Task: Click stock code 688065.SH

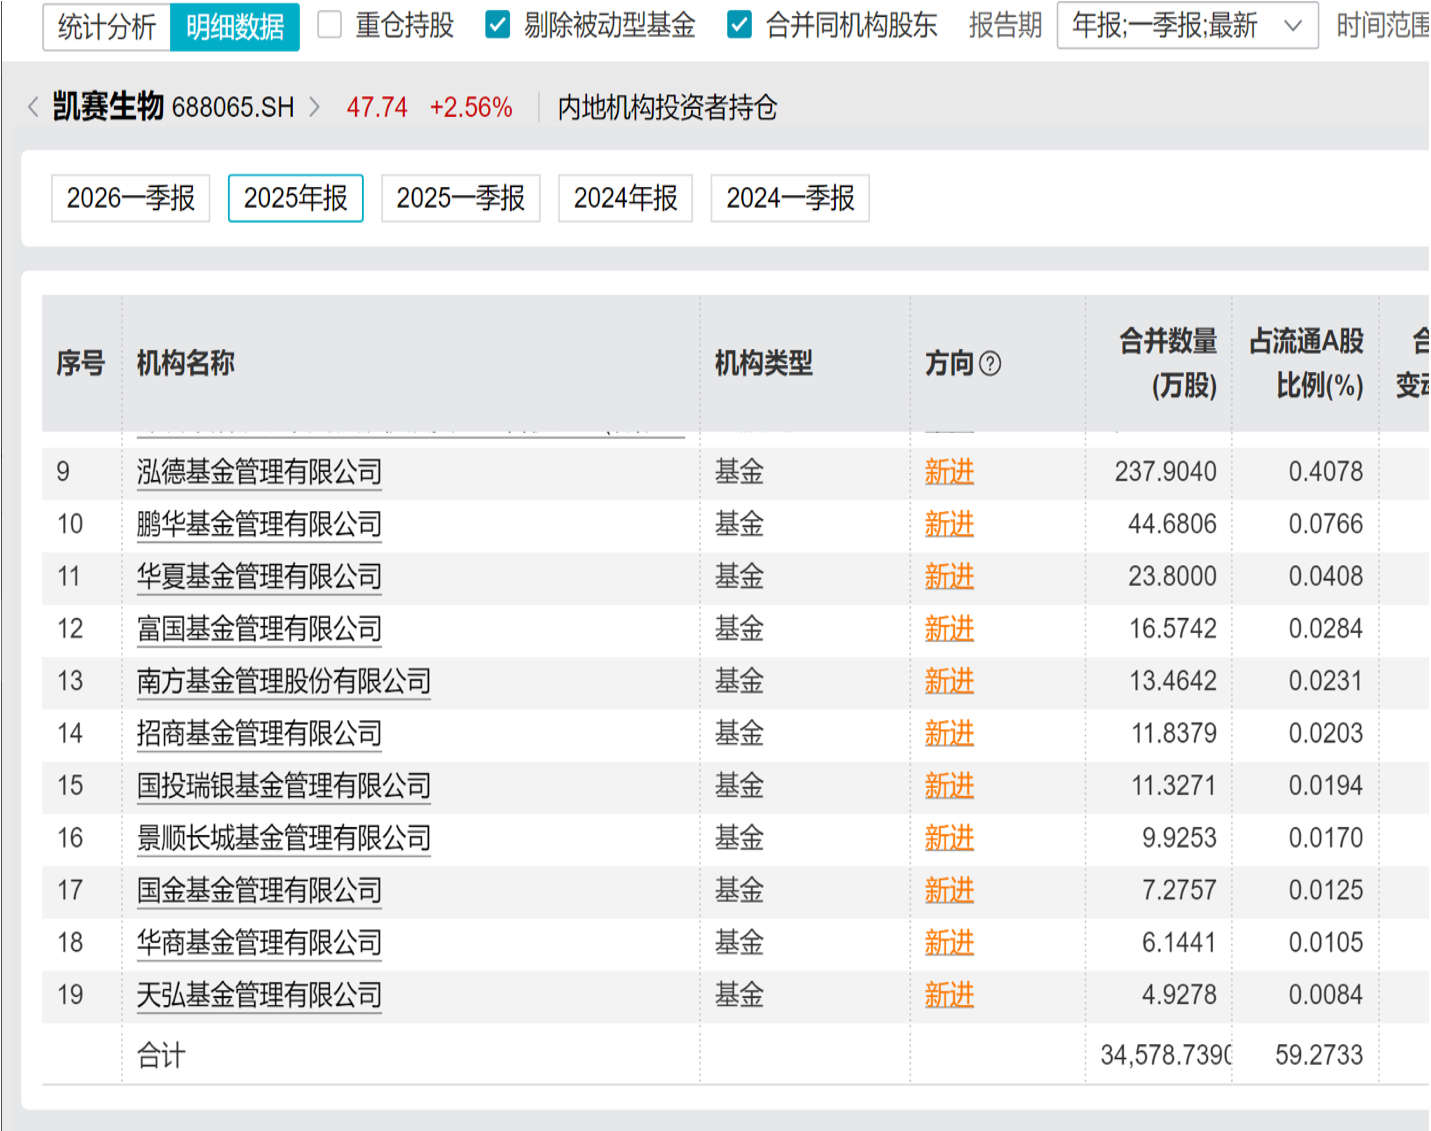Action: [x=234, y=107]
